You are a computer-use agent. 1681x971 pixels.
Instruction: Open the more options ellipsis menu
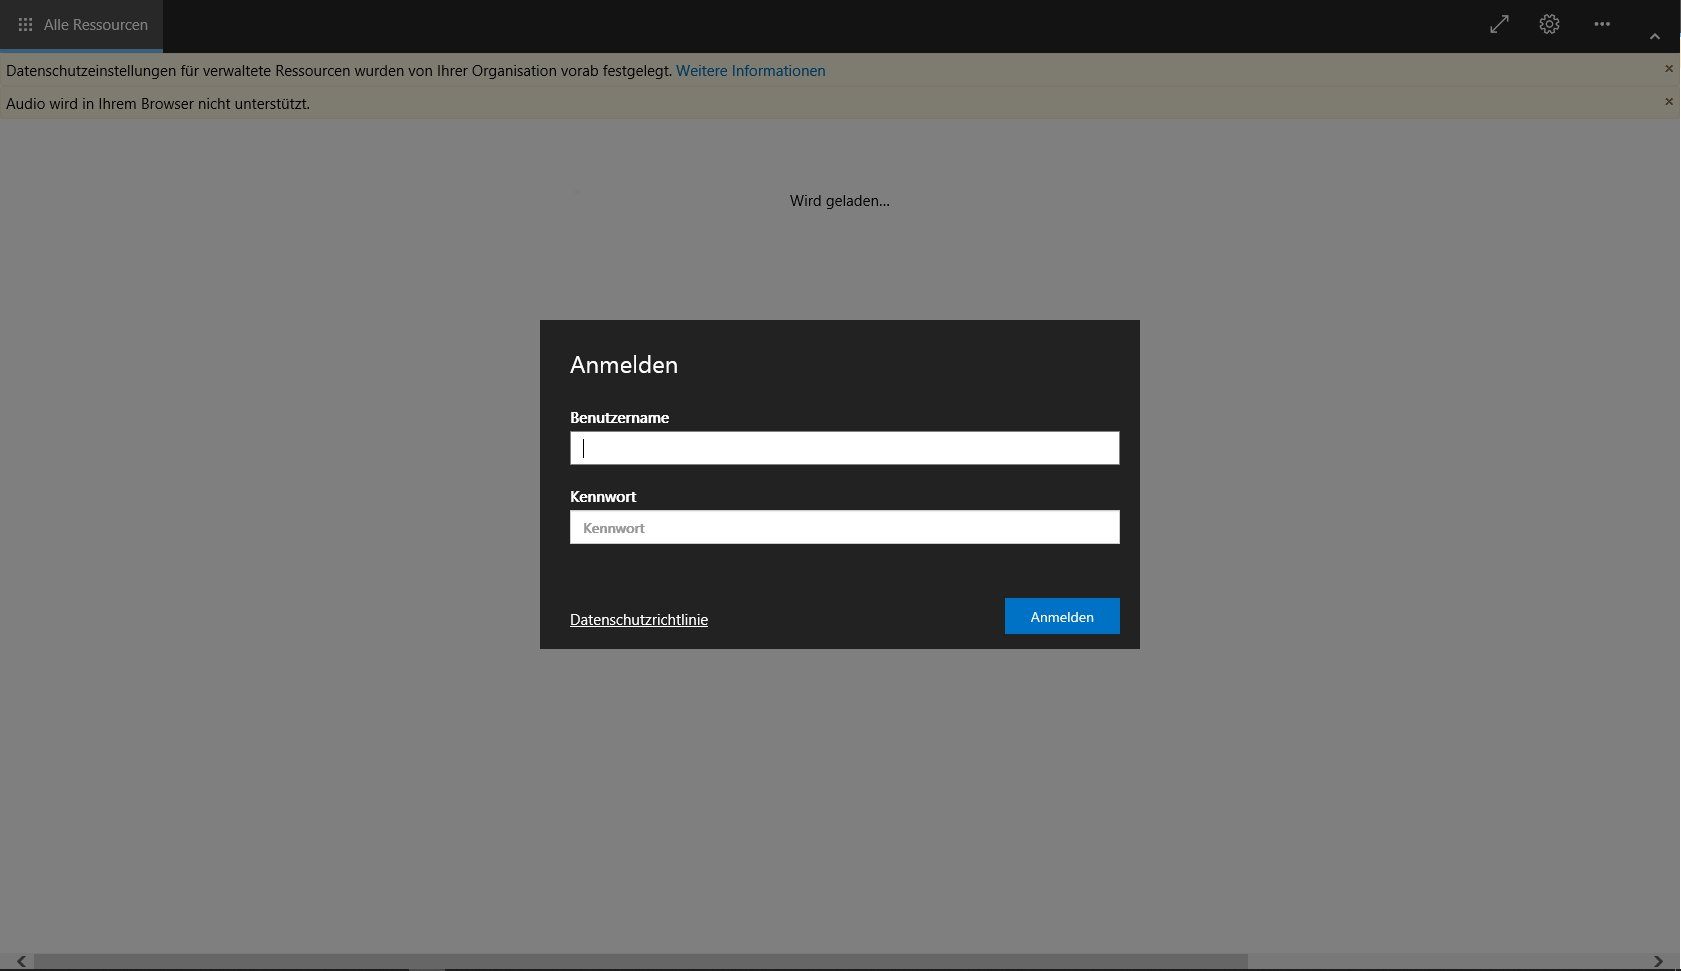pyautogui.click(x=1602, y=24)
